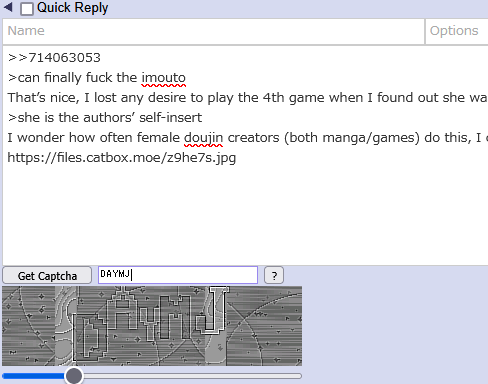488x384 pixels.
Task: Click the captcha puzzle image
Action: tap(152, 326)
